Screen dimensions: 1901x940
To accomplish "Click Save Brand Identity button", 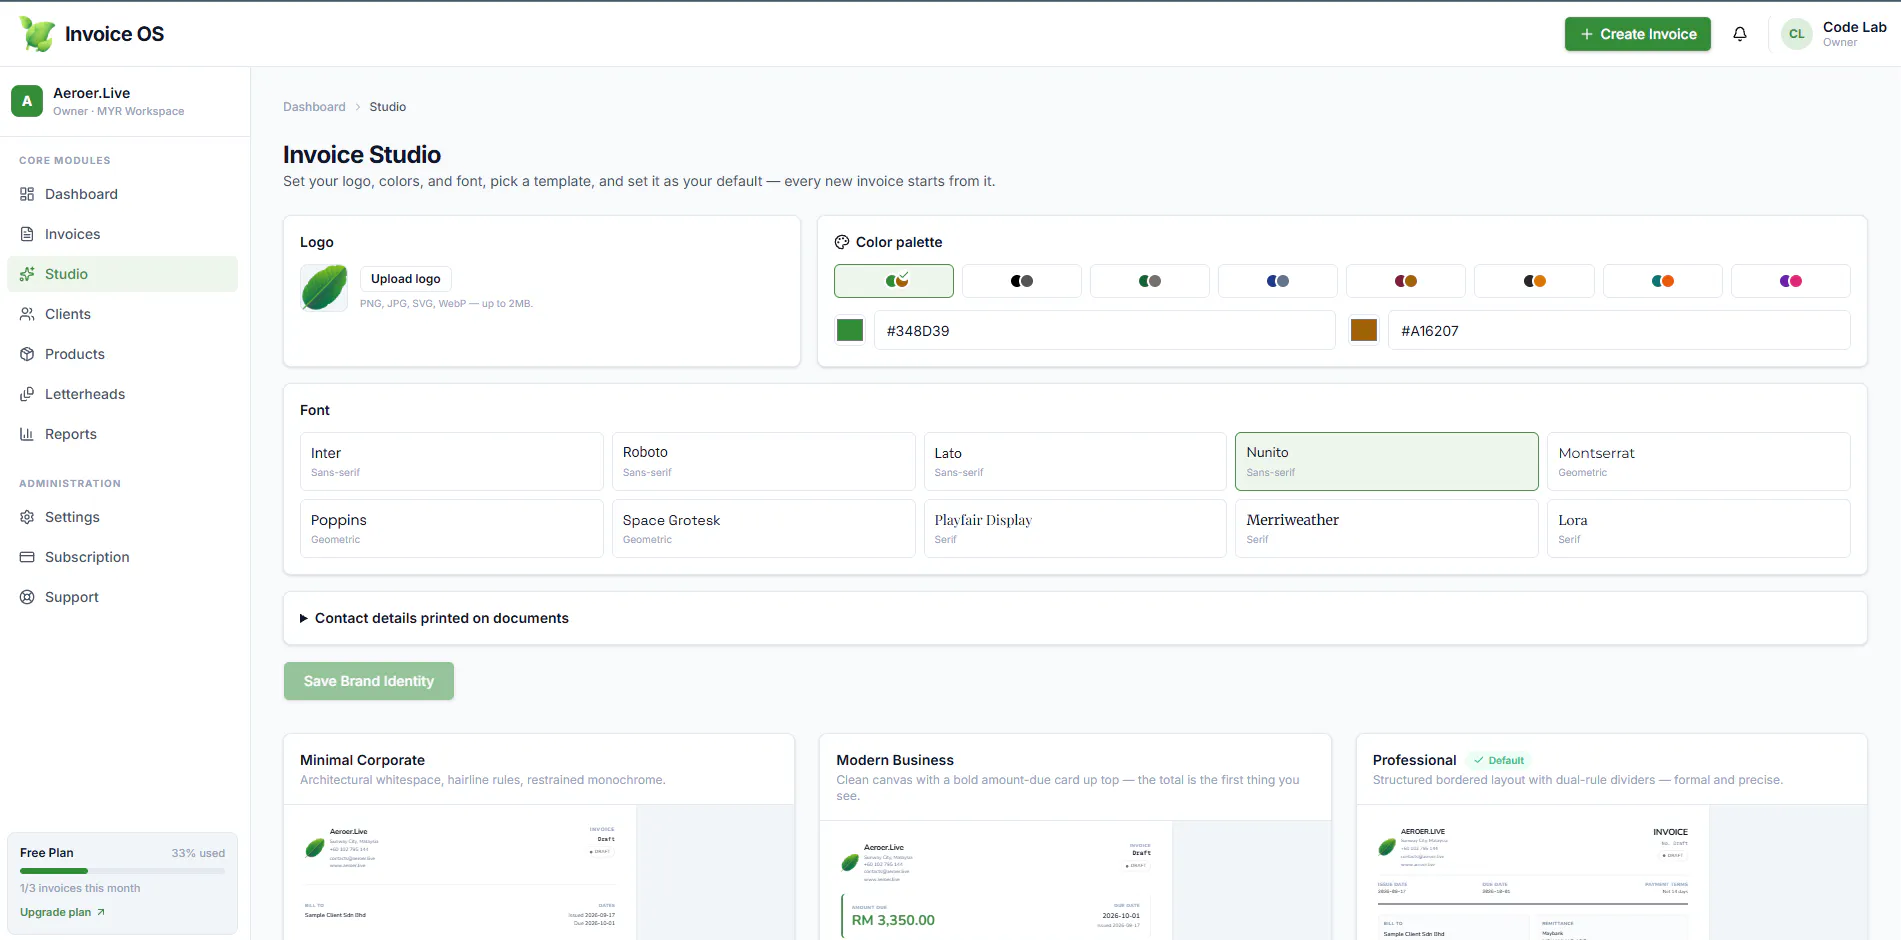I will click(x=369, y=681).
